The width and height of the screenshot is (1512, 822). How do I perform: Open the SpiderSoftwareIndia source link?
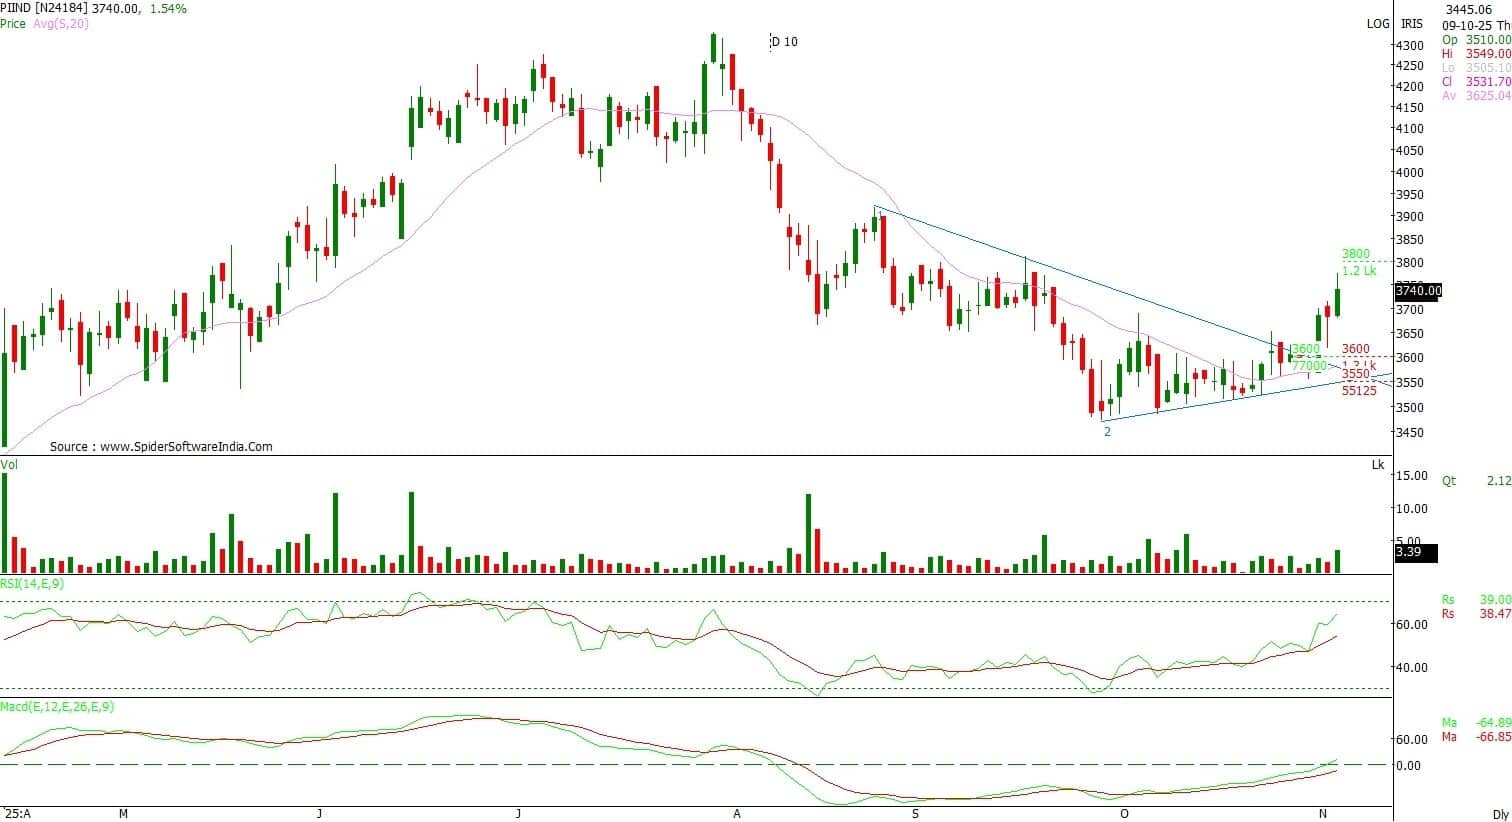(161, 447)
